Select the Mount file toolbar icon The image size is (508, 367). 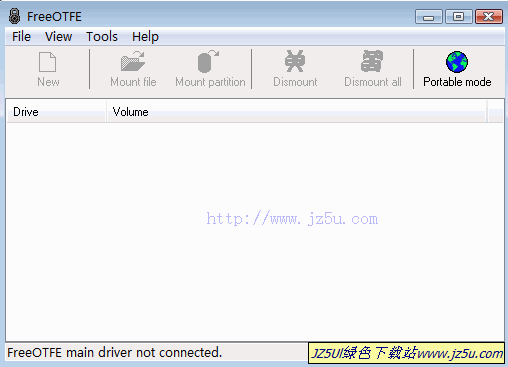pos(133,61)
